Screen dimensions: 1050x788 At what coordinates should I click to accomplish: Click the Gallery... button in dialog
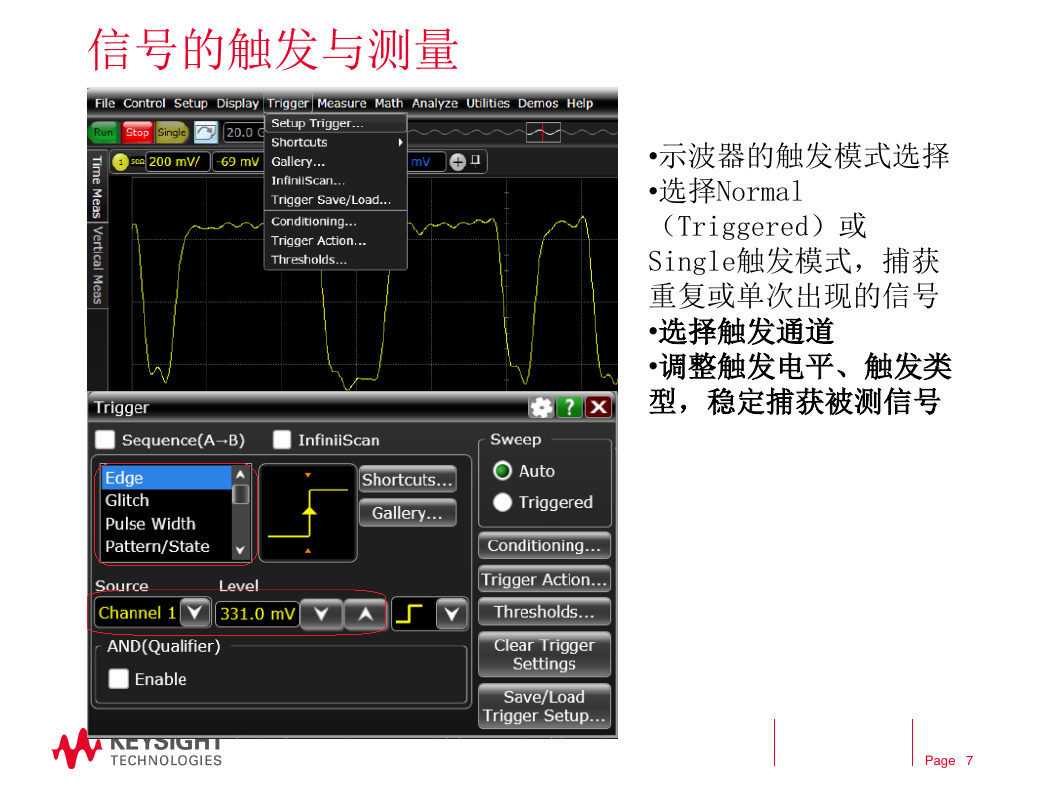click(408, 513)
